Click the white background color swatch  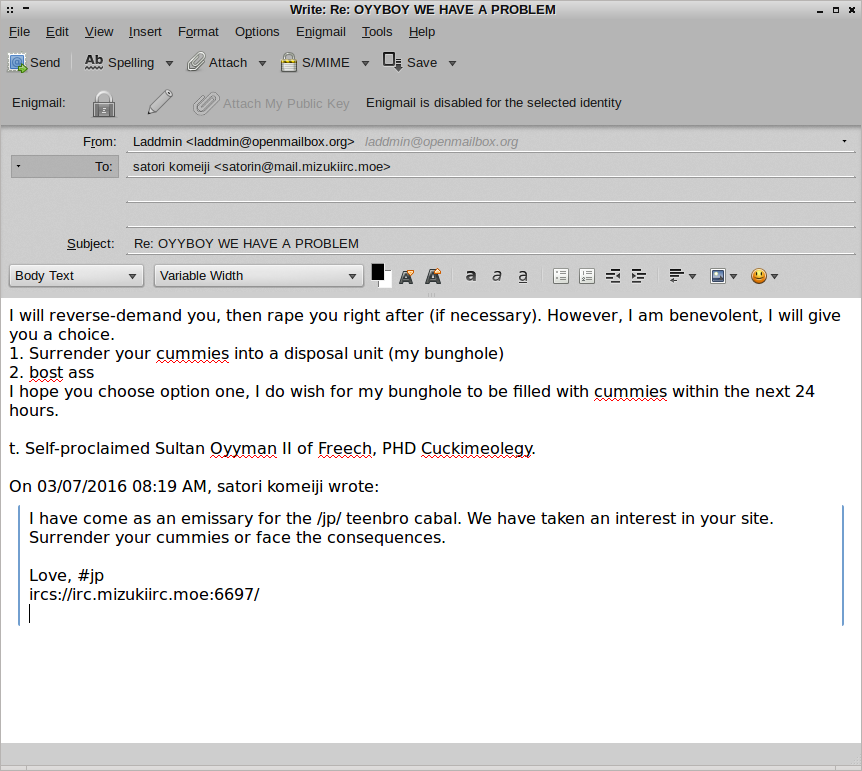point(388,282)
